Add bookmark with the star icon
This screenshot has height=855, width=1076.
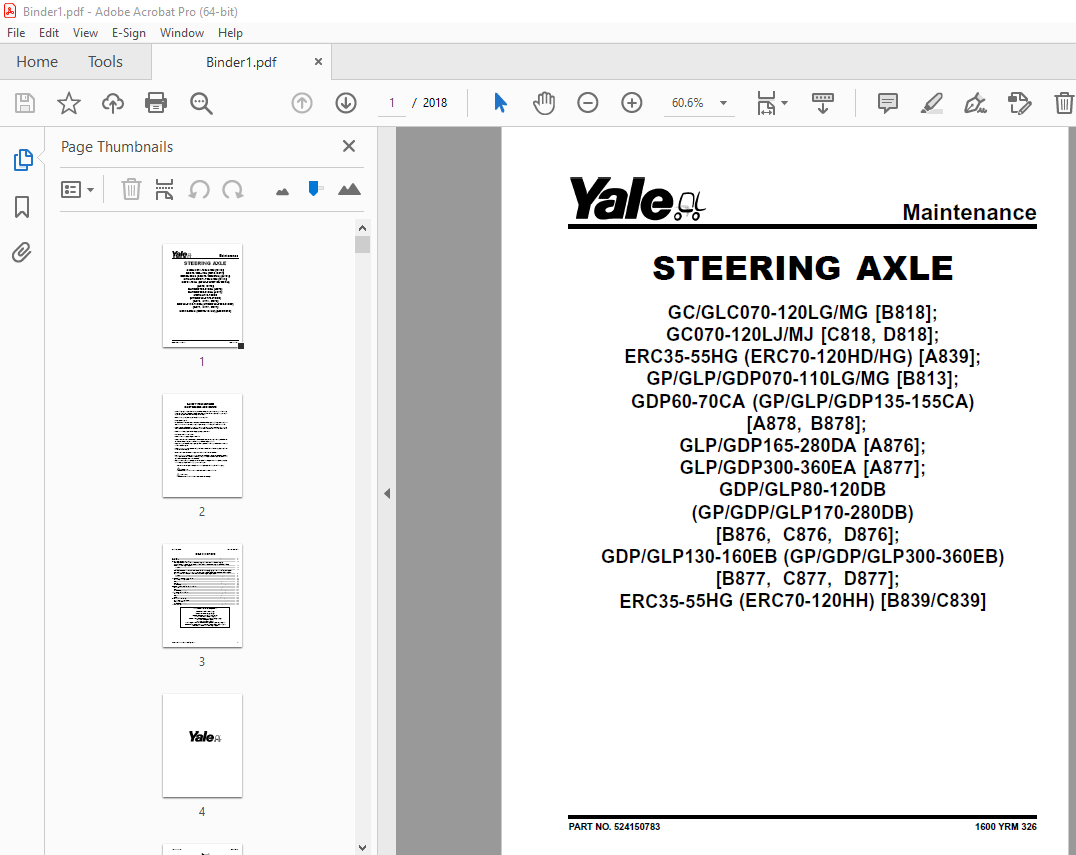pyautogui.click(x=69, y=103)
